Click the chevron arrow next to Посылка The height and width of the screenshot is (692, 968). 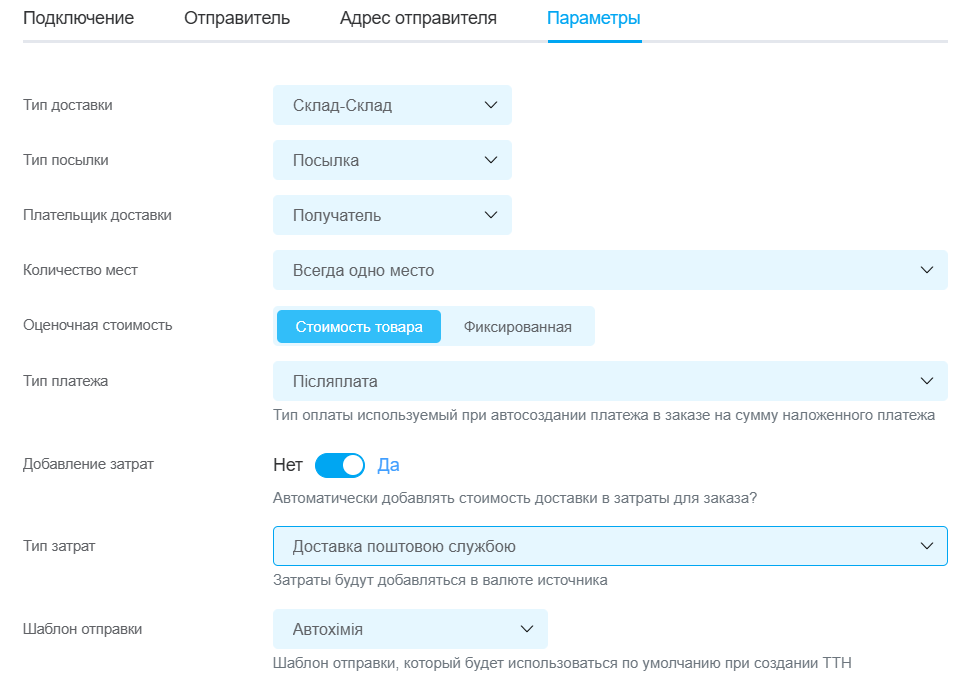pyautogui.click(x=491, y=160)
